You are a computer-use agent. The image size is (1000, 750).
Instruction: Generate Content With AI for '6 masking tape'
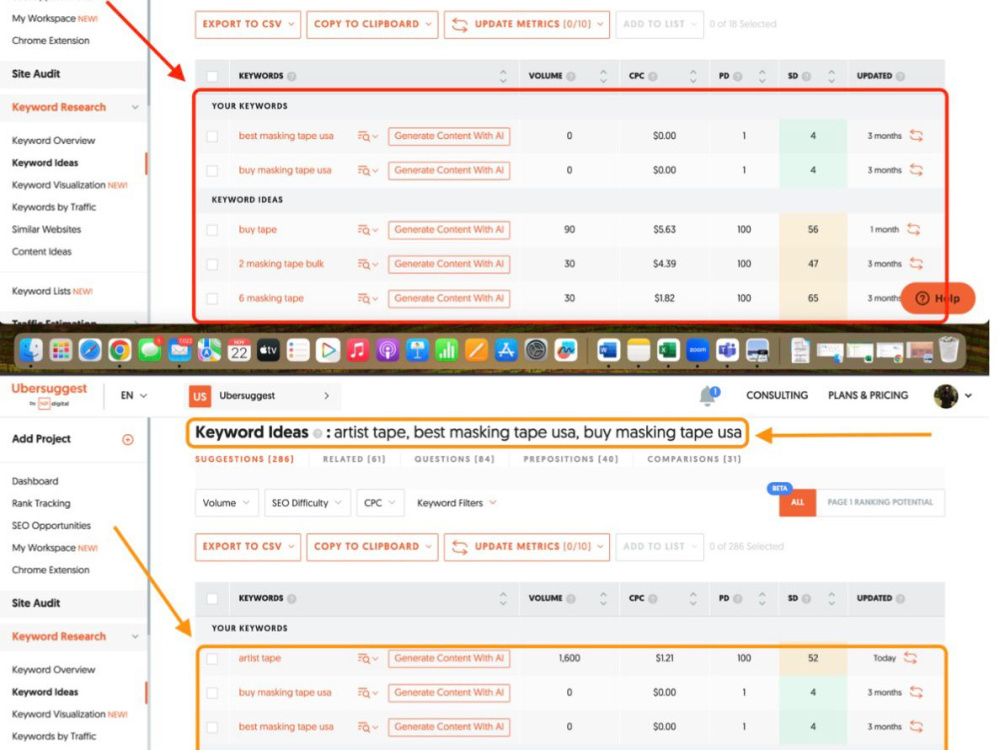[x=449, y=298]
